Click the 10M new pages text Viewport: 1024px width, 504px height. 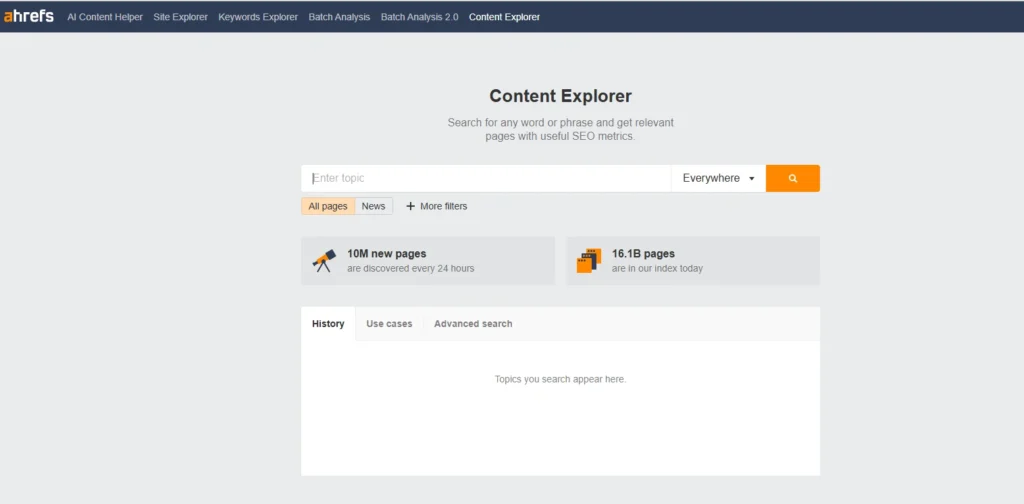point(387,254)
